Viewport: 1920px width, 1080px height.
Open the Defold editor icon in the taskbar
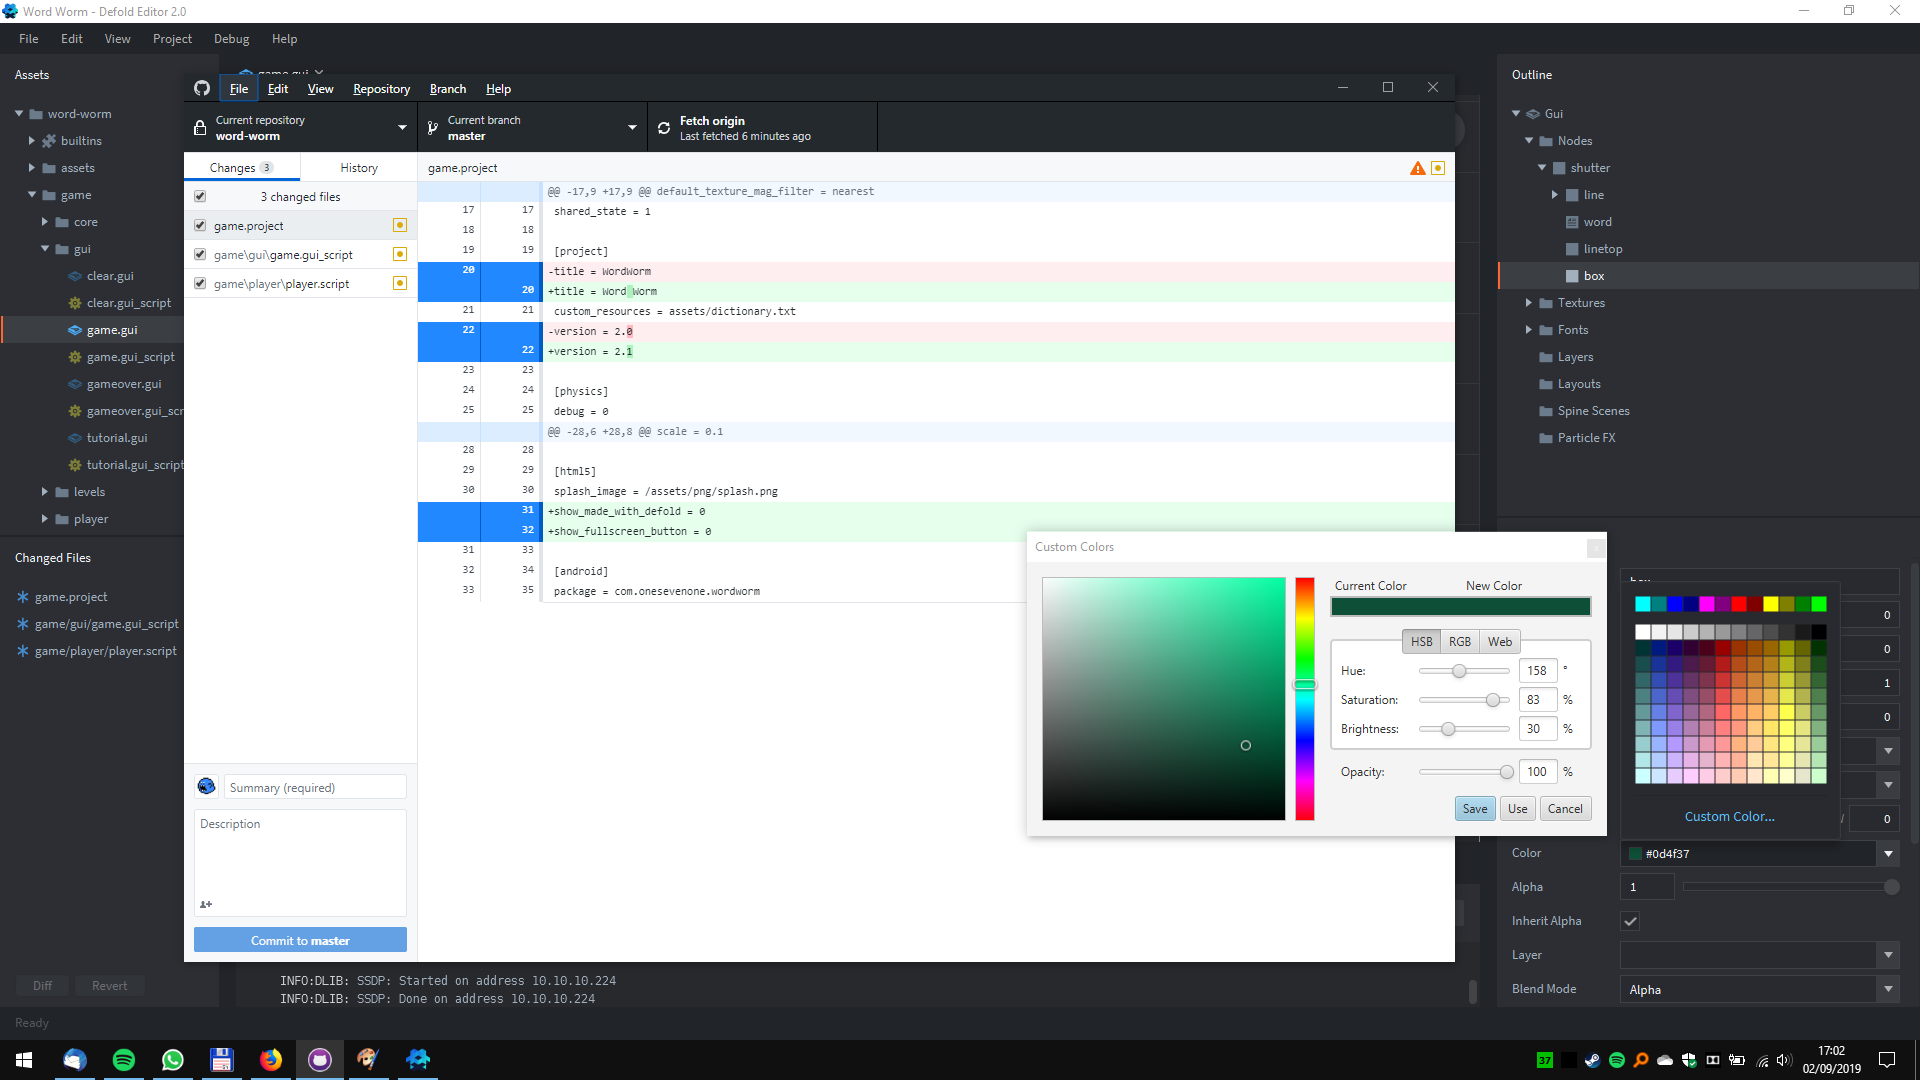tap(418, 1059)
